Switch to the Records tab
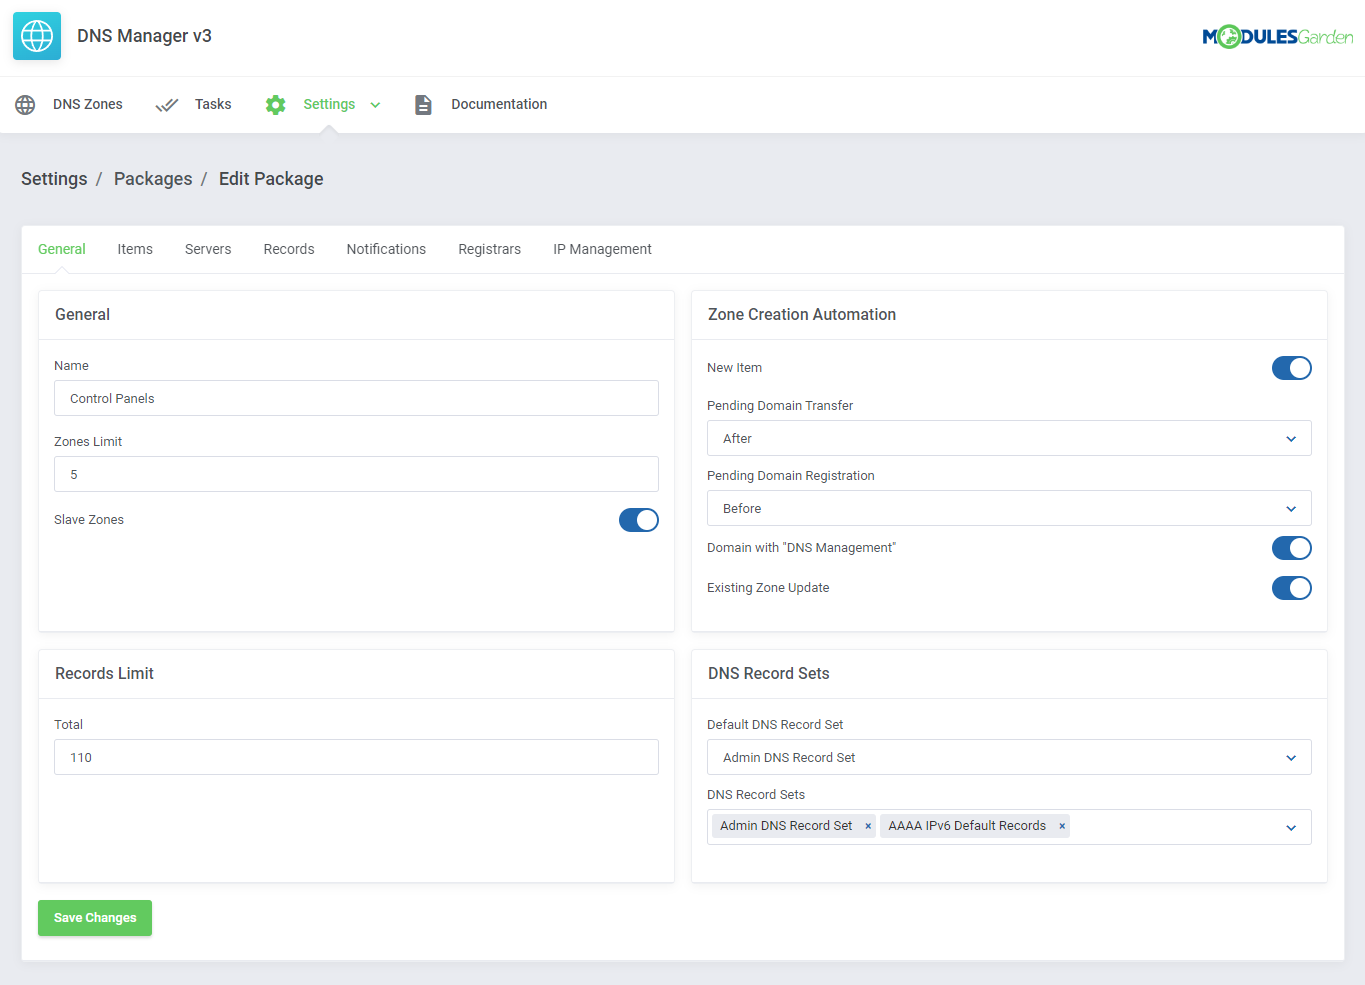1365x985 pixels. [289, 249]
